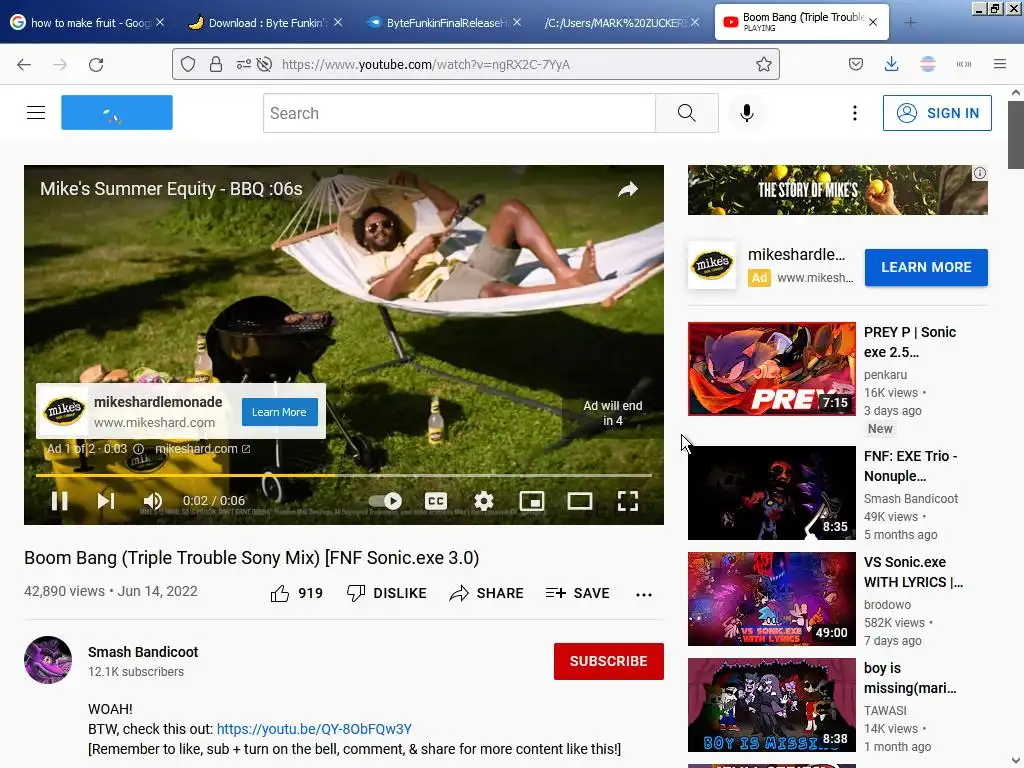Click Learn More in video ad overlay
Image resolution: width=1024 pixels, height=768 pixels.
(280, 412)
